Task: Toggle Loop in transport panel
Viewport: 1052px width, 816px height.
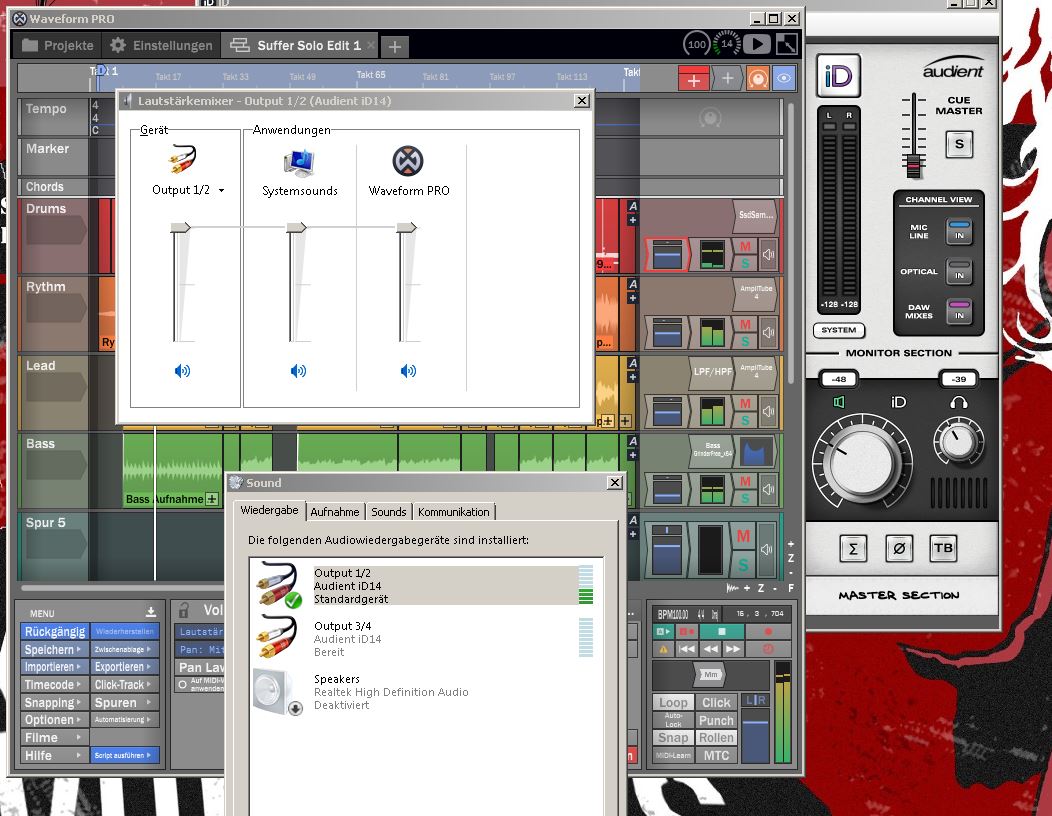Action: pyautogui.click(x=673, y=702)
